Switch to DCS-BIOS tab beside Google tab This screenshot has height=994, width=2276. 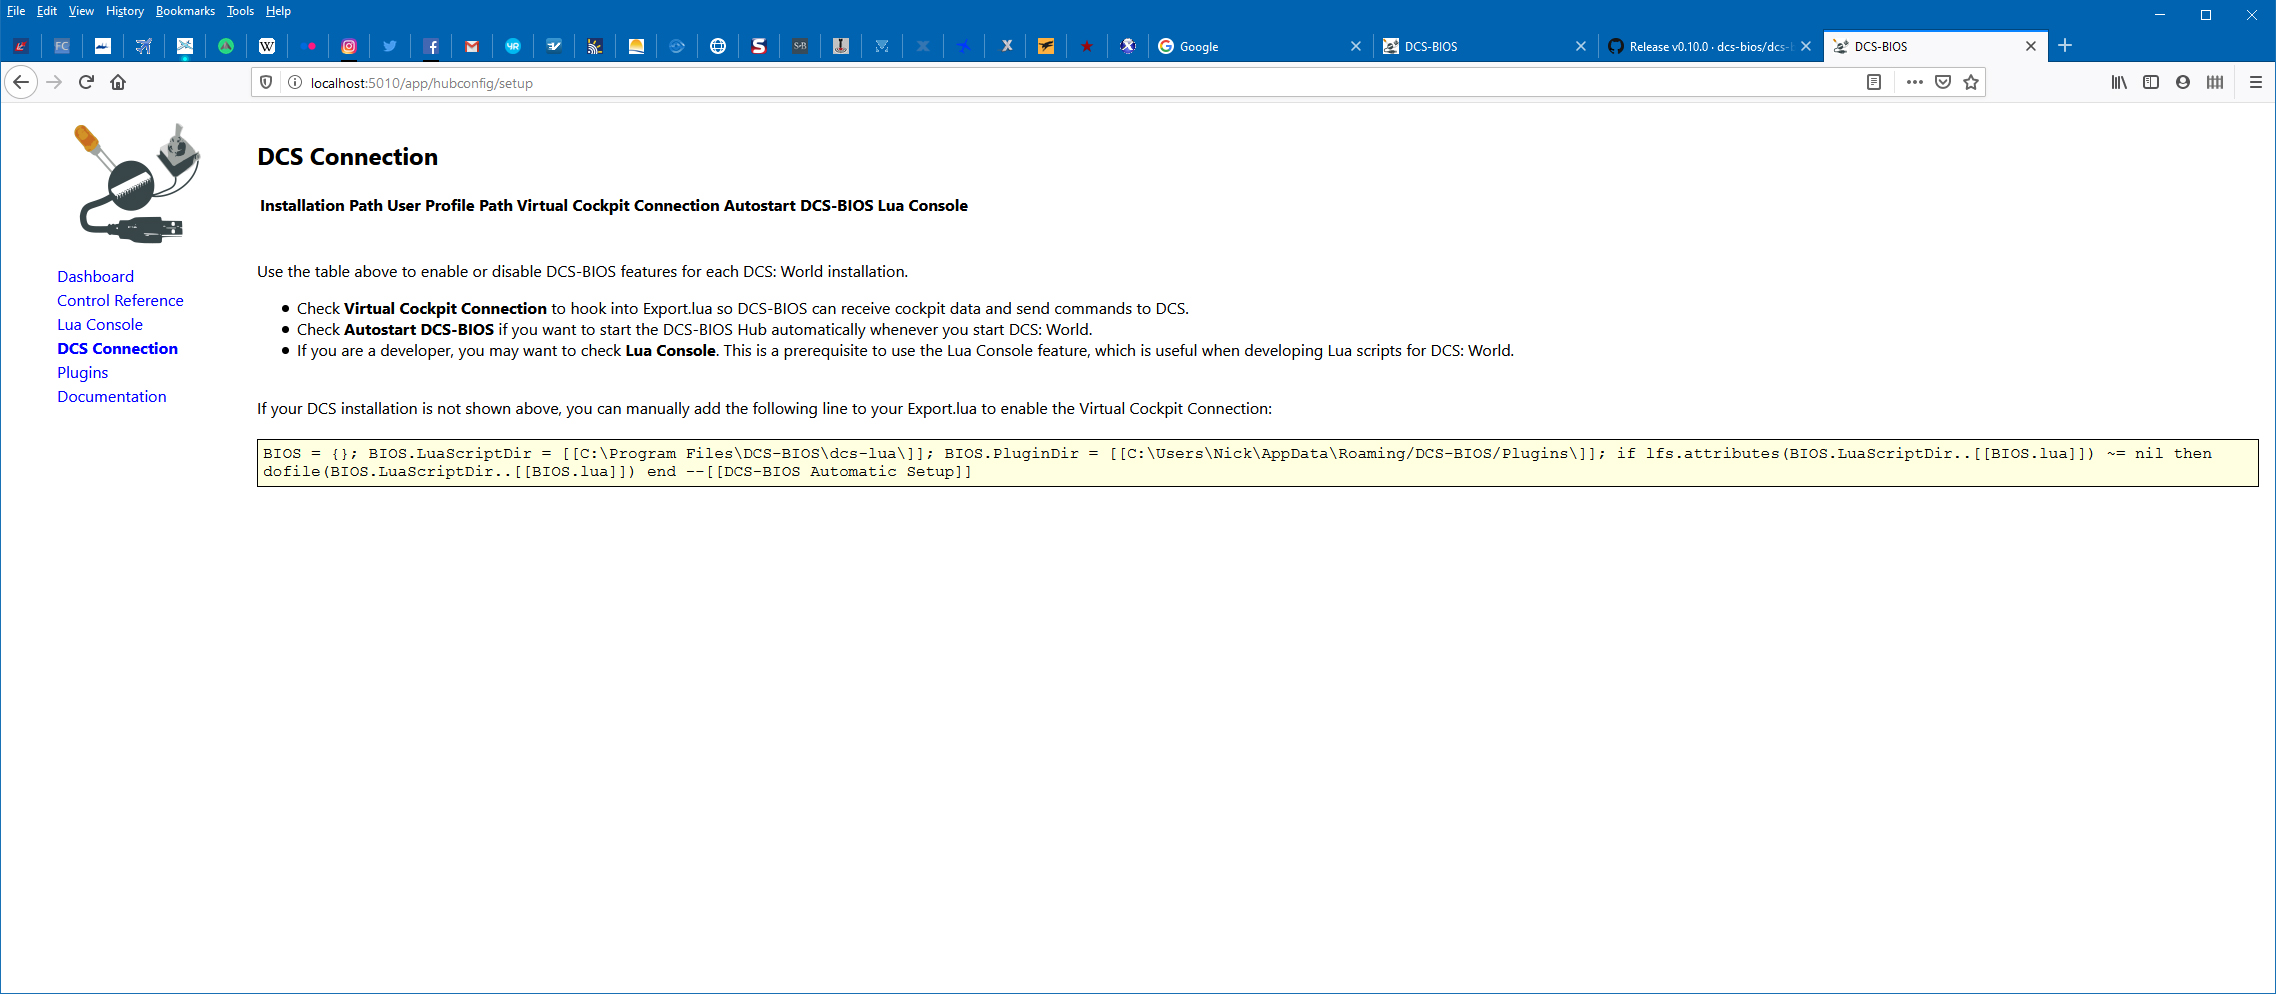coord(1484,46)
